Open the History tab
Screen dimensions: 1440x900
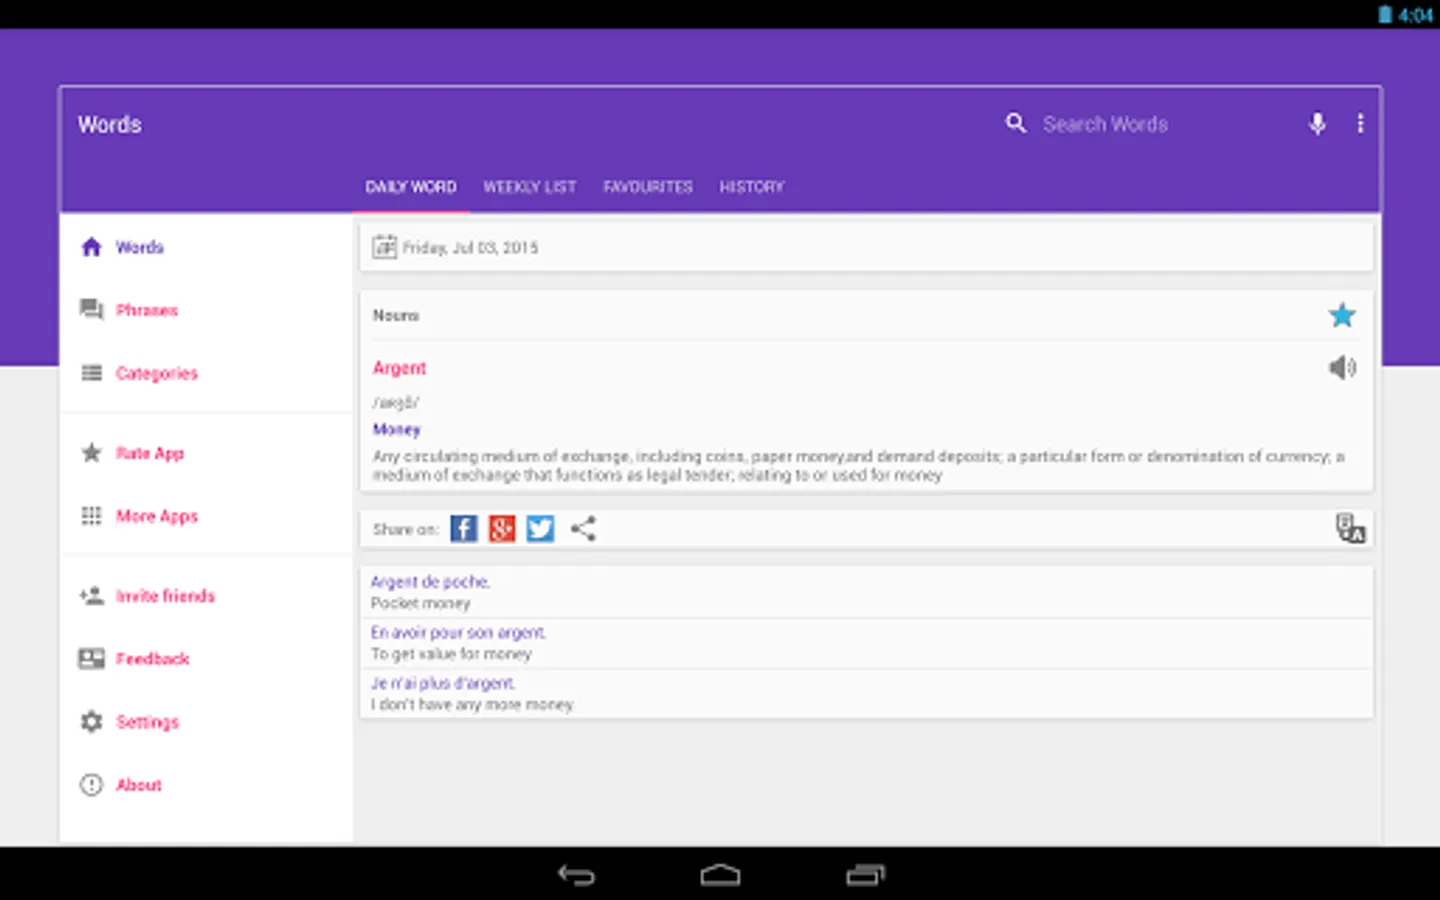click(752, 187)
